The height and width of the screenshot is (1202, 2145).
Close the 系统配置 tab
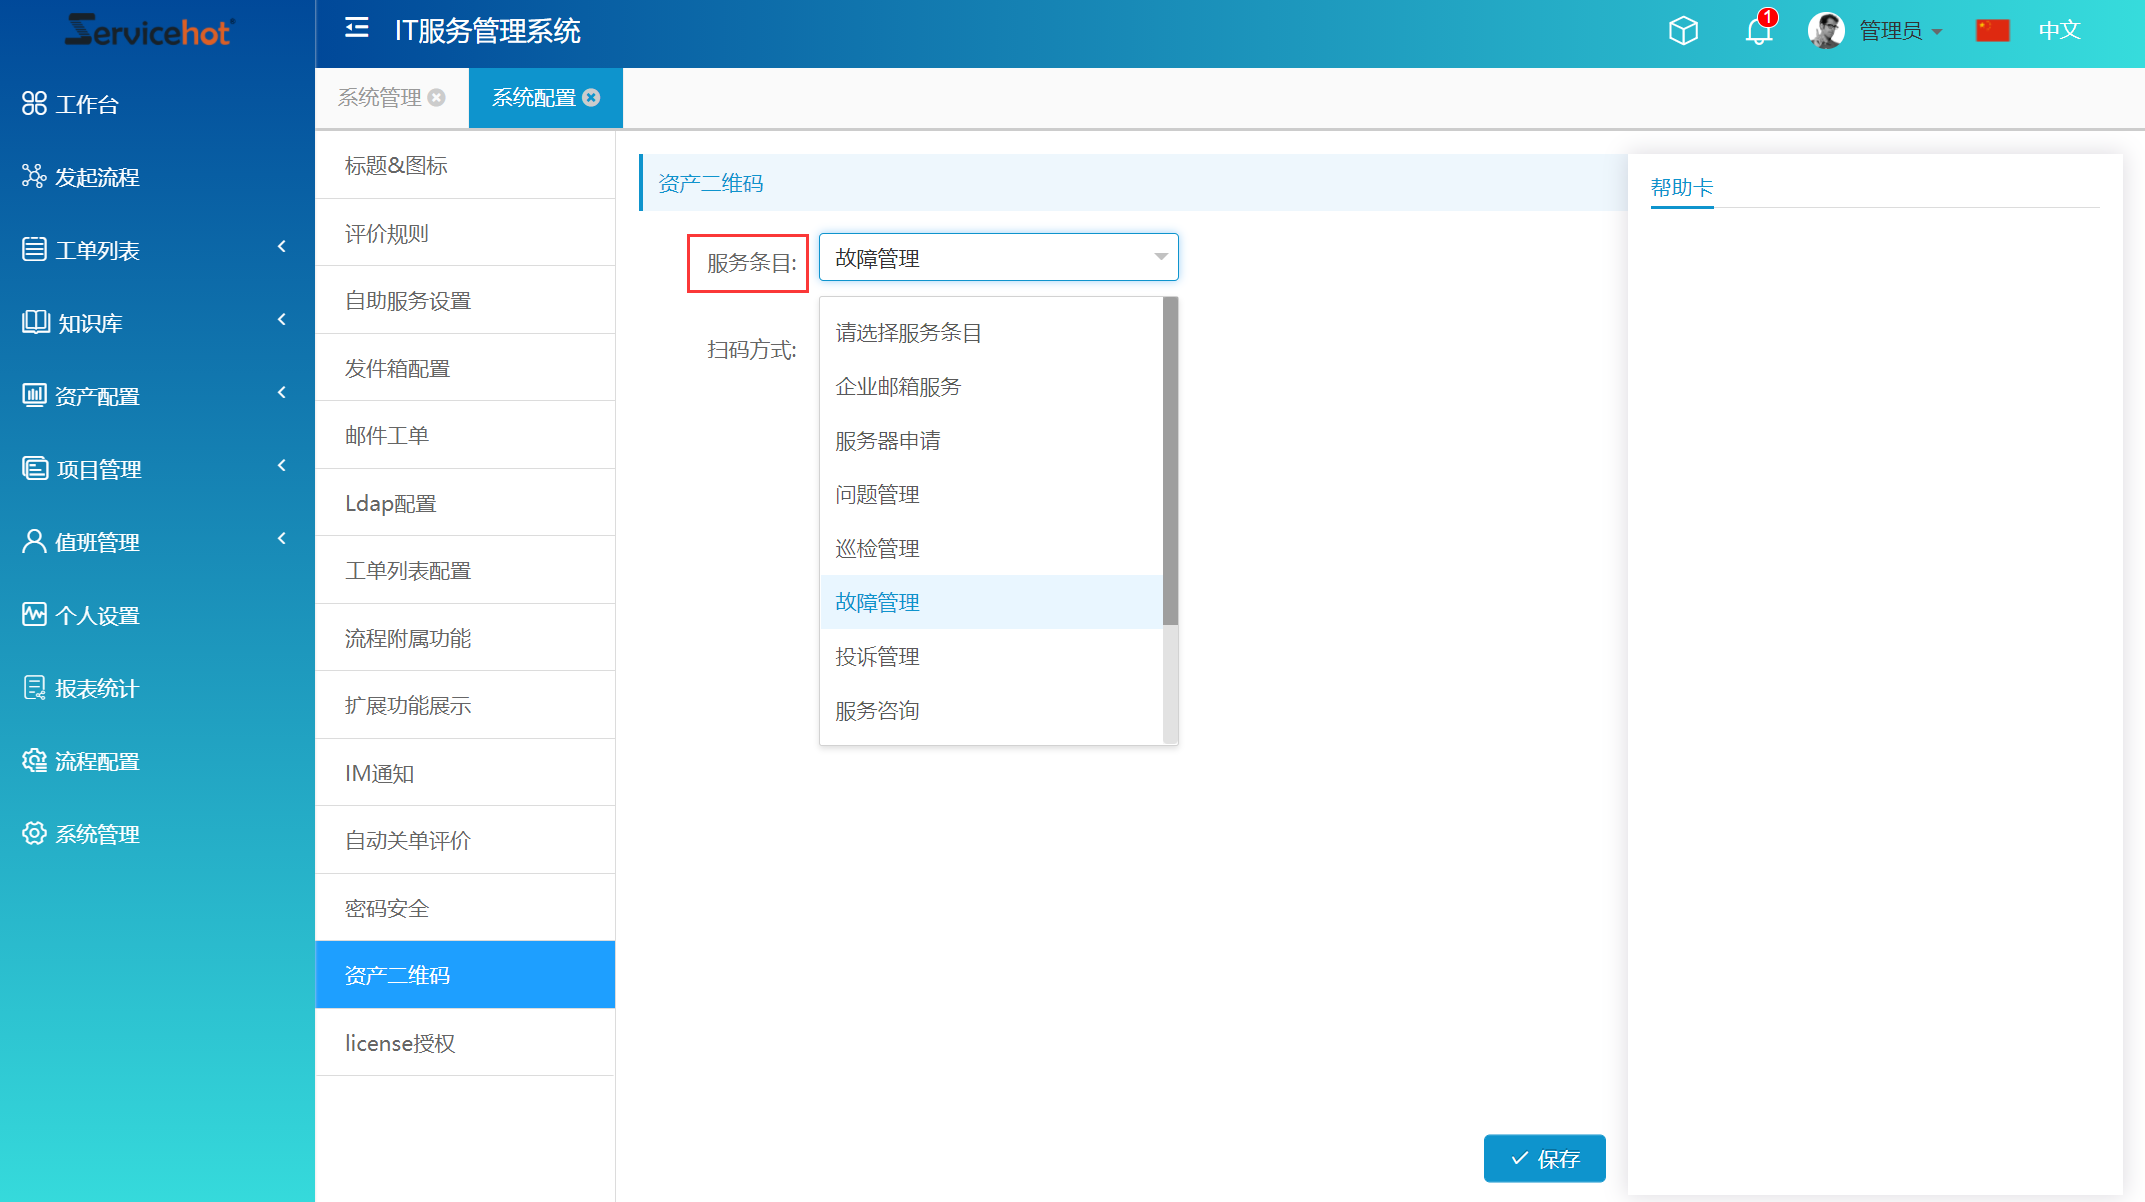point(592,98)
